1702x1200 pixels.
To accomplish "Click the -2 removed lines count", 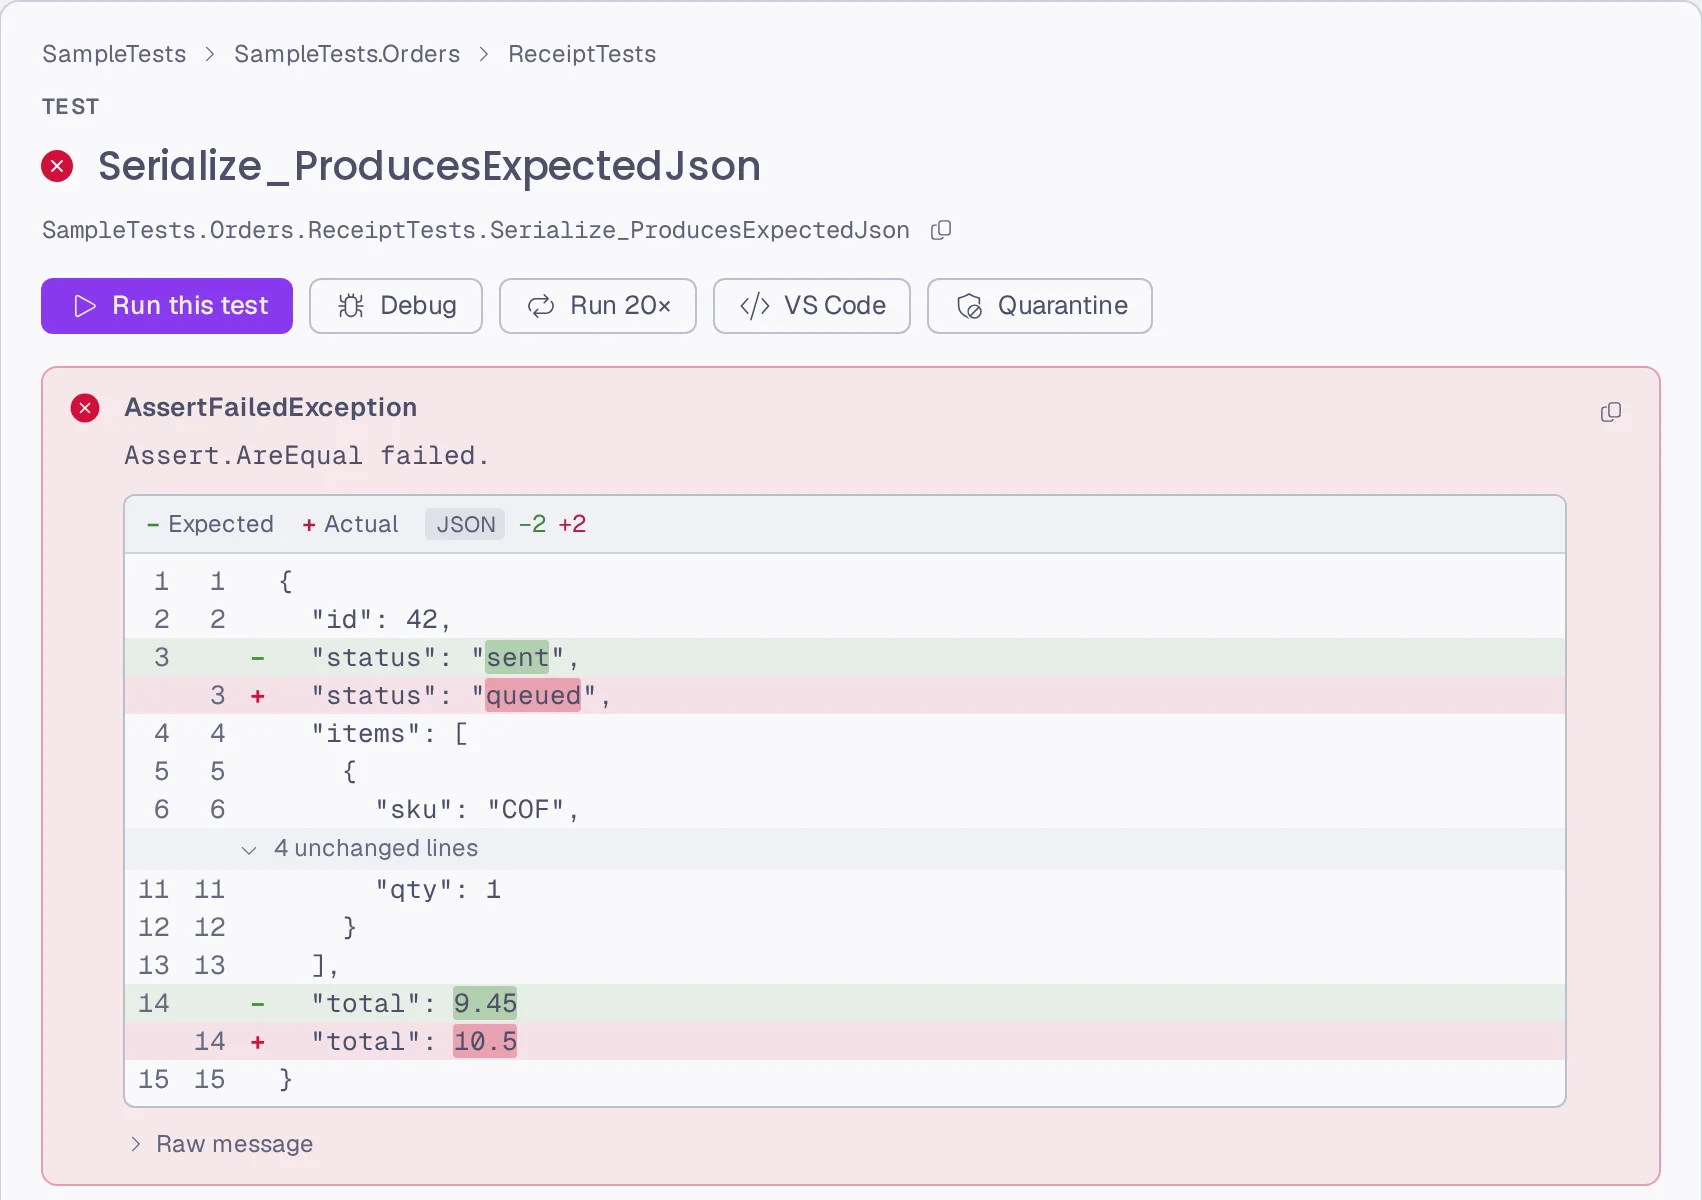I will 532,524.
